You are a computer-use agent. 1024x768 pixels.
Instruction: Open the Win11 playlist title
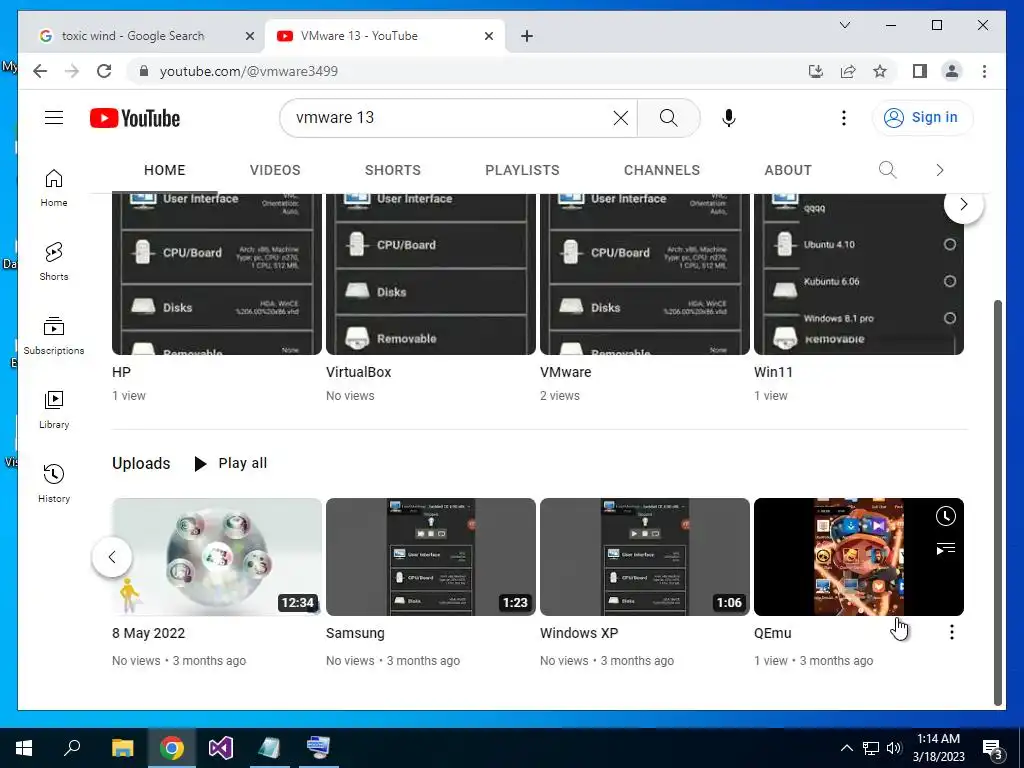773,372
